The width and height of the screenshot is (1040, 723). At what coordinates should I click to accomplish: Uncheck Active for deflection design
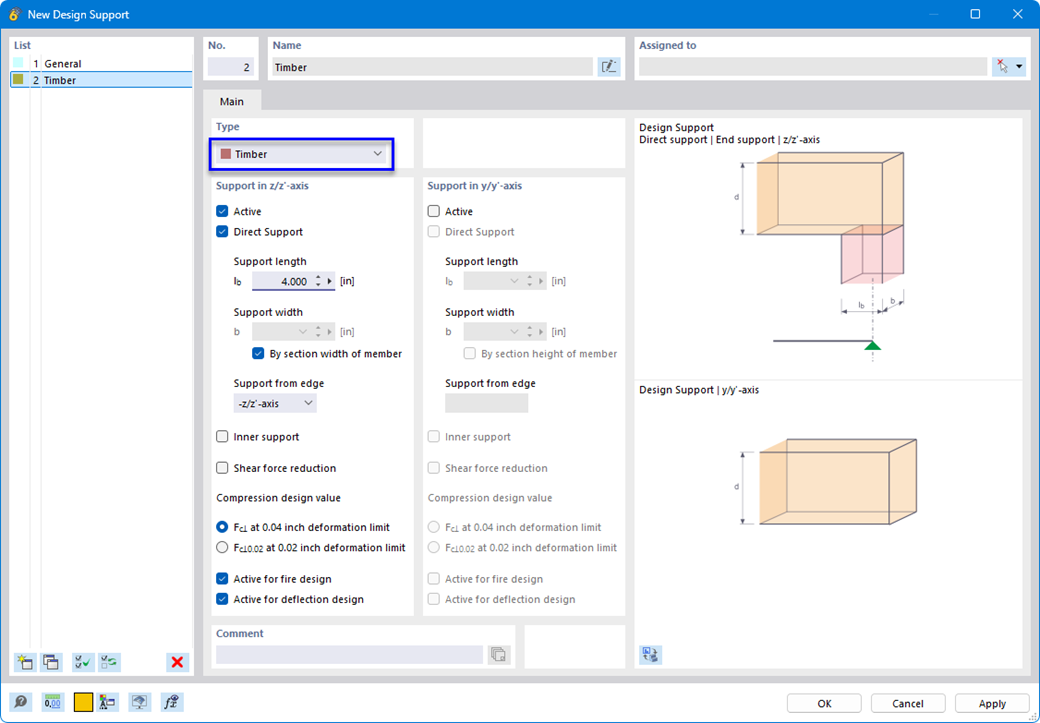(222, 599)
